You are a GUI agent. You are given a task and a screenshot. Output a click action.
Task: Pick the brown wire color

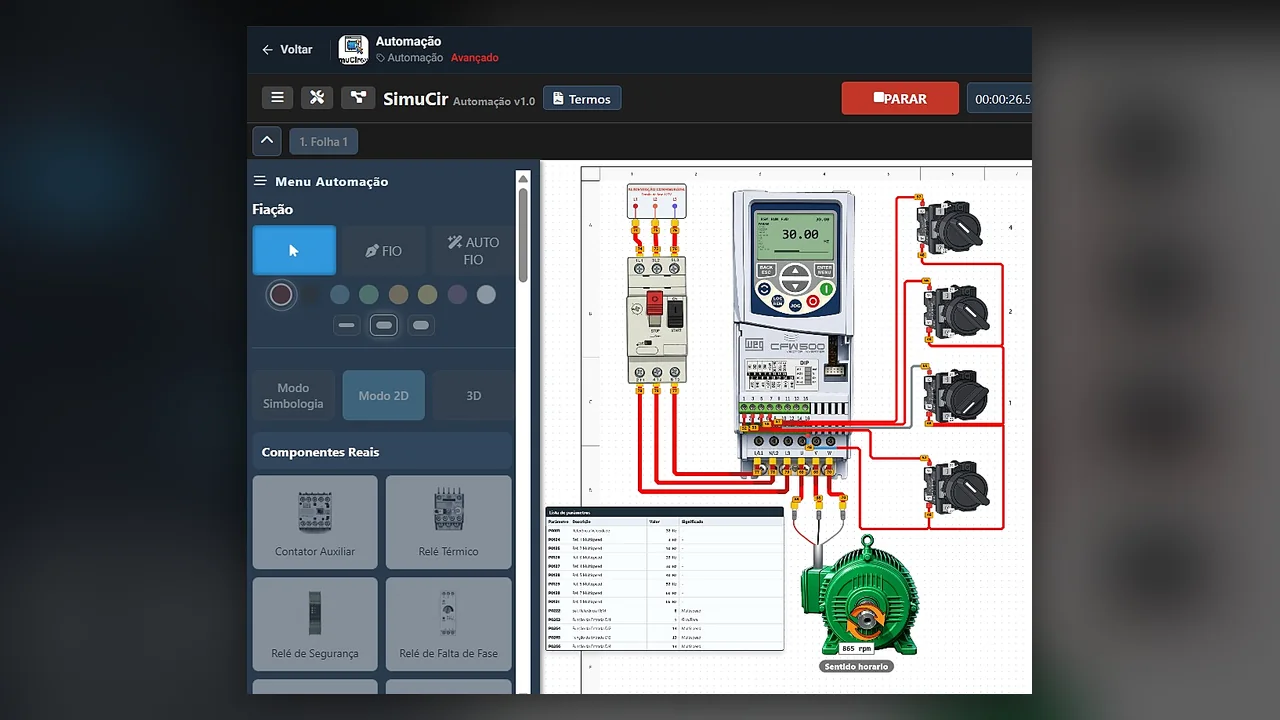398,294
